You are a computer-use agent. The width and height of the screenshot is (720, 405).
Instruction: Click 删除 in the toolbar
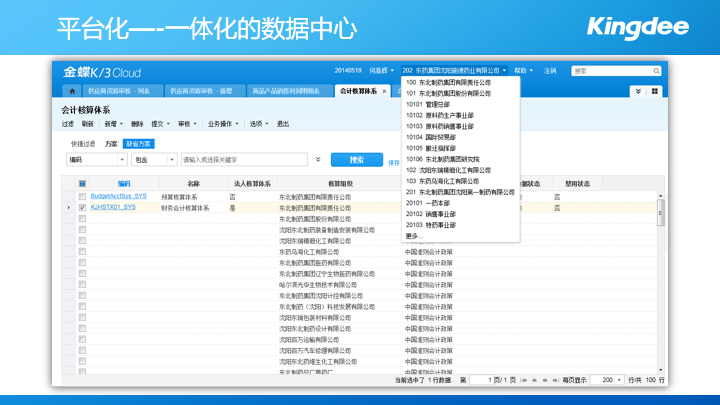pyautogui.click(x=137, y=124)
